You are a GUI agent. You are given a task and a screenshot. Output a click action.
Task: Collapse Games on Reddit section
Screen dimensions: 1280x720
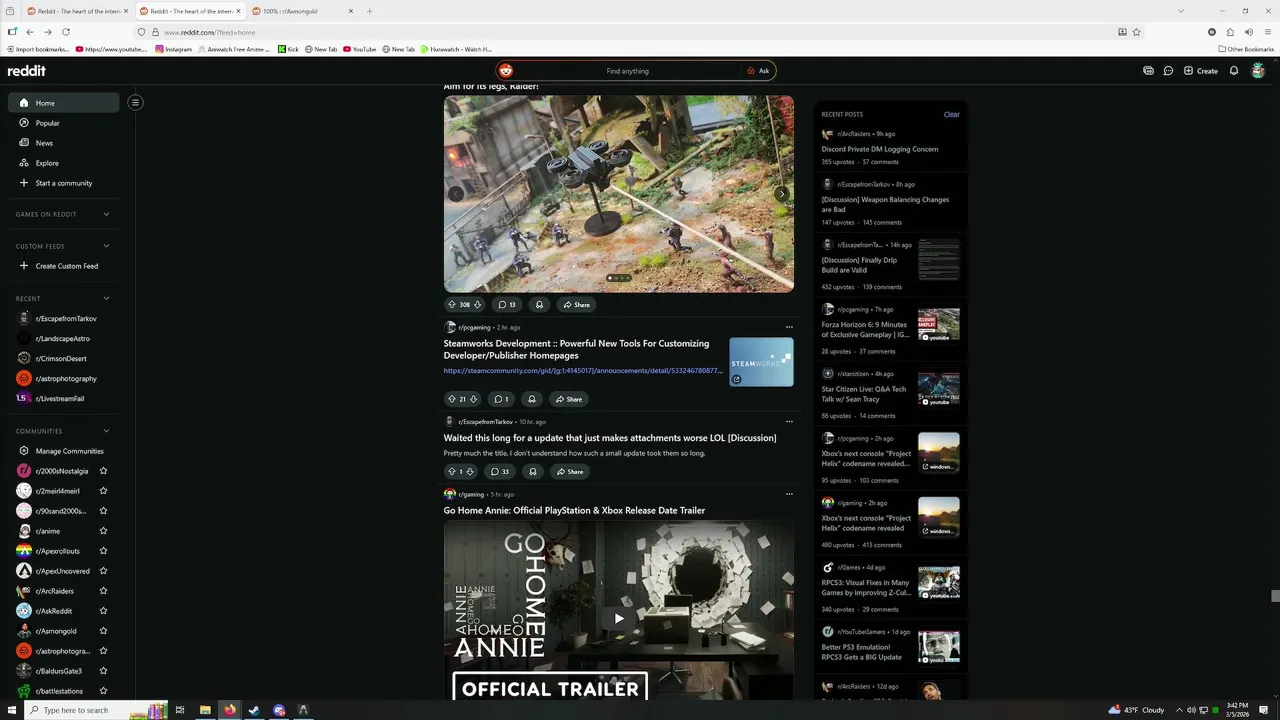[x=106, y=214]
